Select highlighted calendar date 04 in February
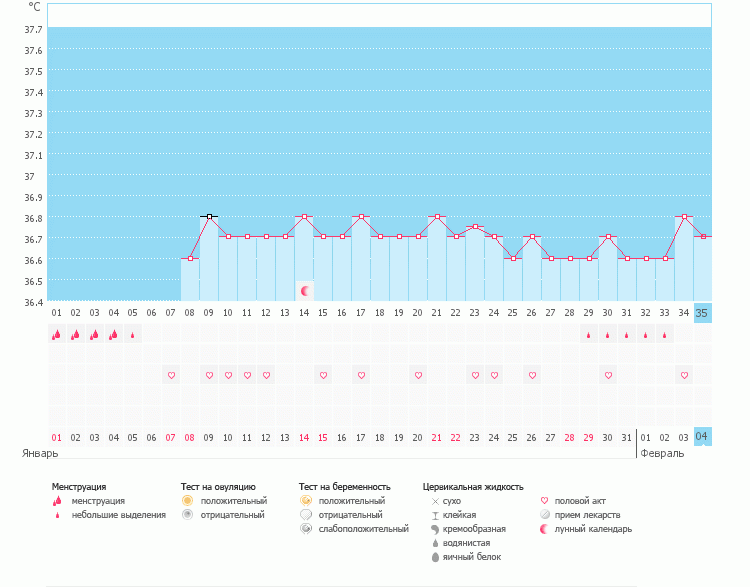750x587 pixels. (702, 437)
